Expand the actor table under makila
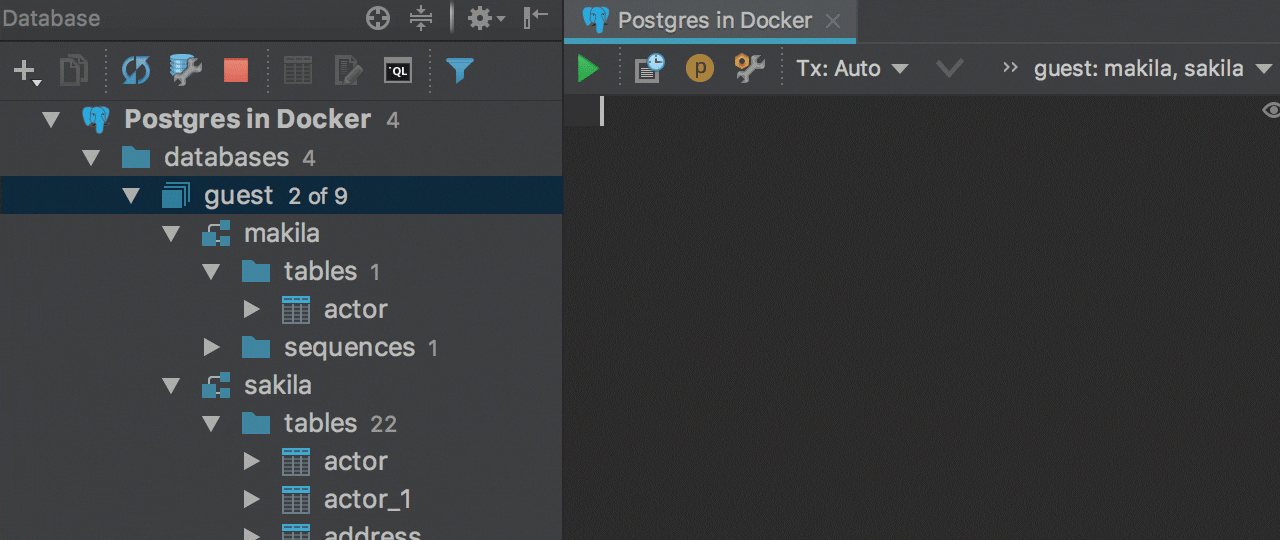Viewport: 1280px width, 540px height. pos(251,310)
